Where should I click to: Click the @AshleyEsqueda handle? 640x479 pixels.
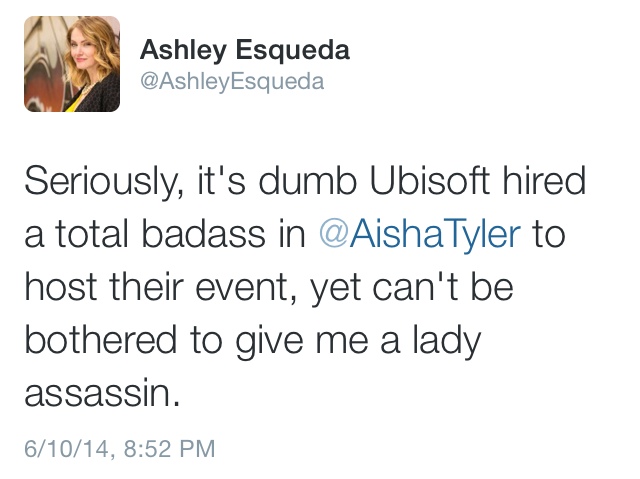(x=231, y=82)
